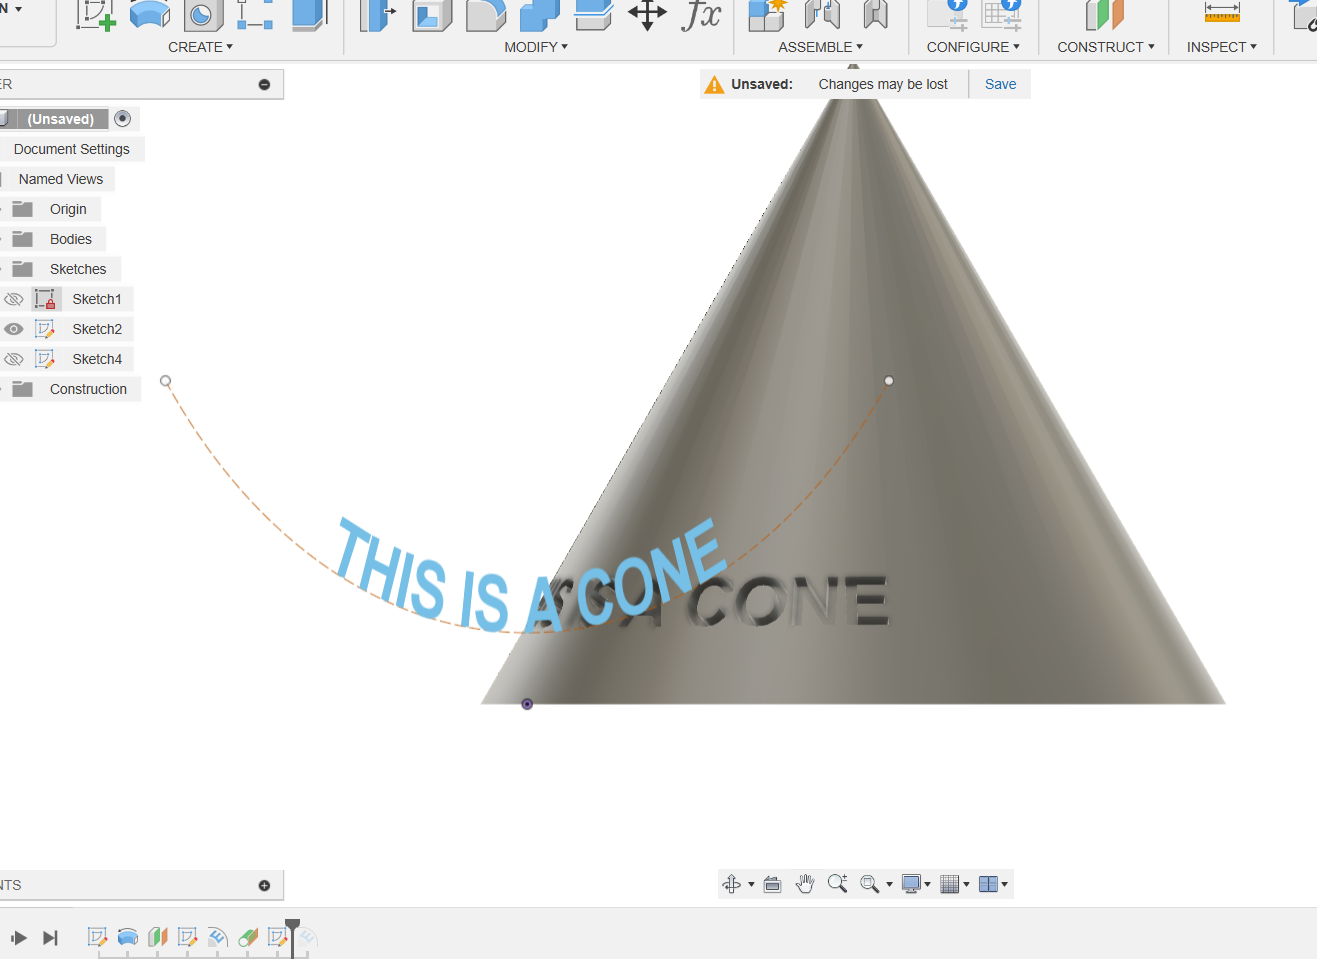Click the Create Sketch tool icon

pos(96,14)
